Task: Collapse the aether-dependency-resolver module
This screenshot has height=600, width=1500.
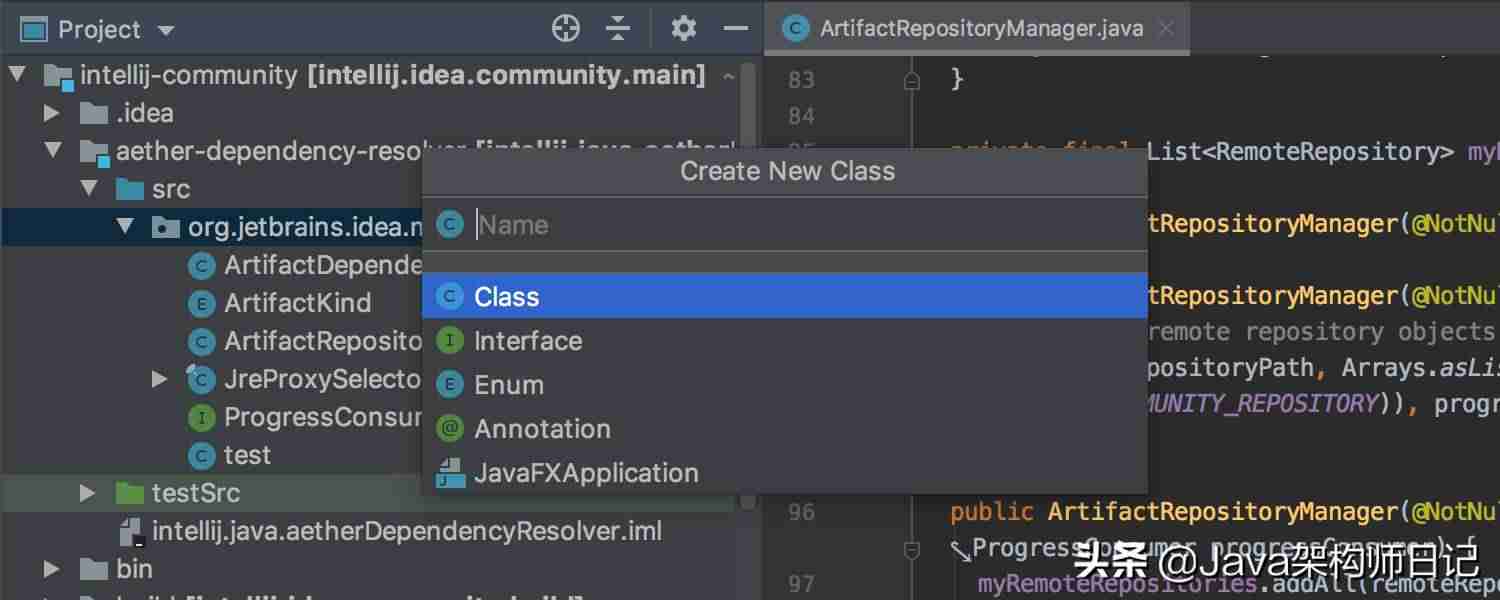Action: pos(52,151)
